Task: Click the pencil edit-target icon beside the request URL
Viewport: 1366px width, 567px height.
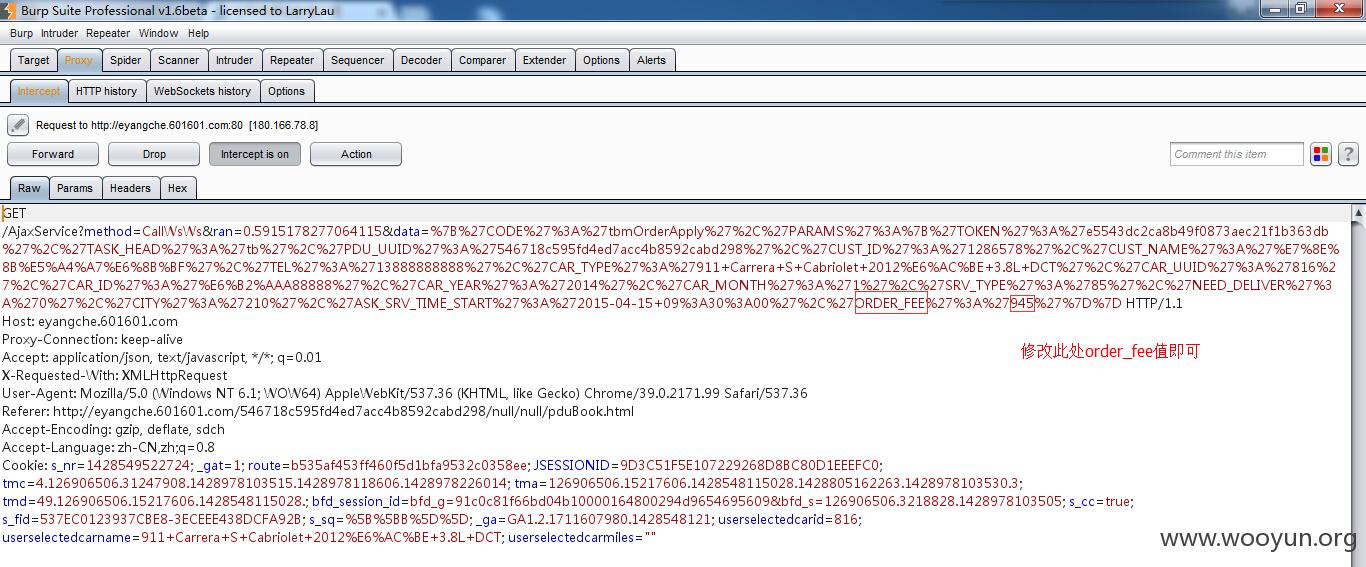Action: 18,125
